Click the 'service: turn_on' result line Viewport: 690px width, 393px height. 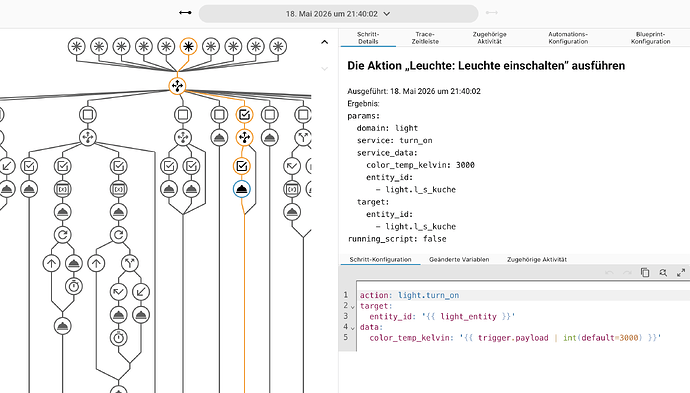(x=395, y=140)
